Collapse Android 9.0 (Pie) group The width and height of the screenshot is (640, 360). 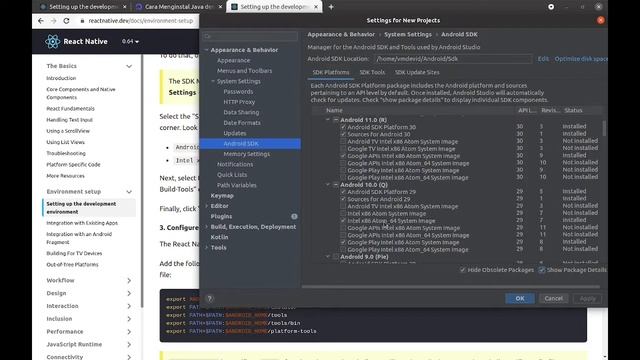point(328,257)
